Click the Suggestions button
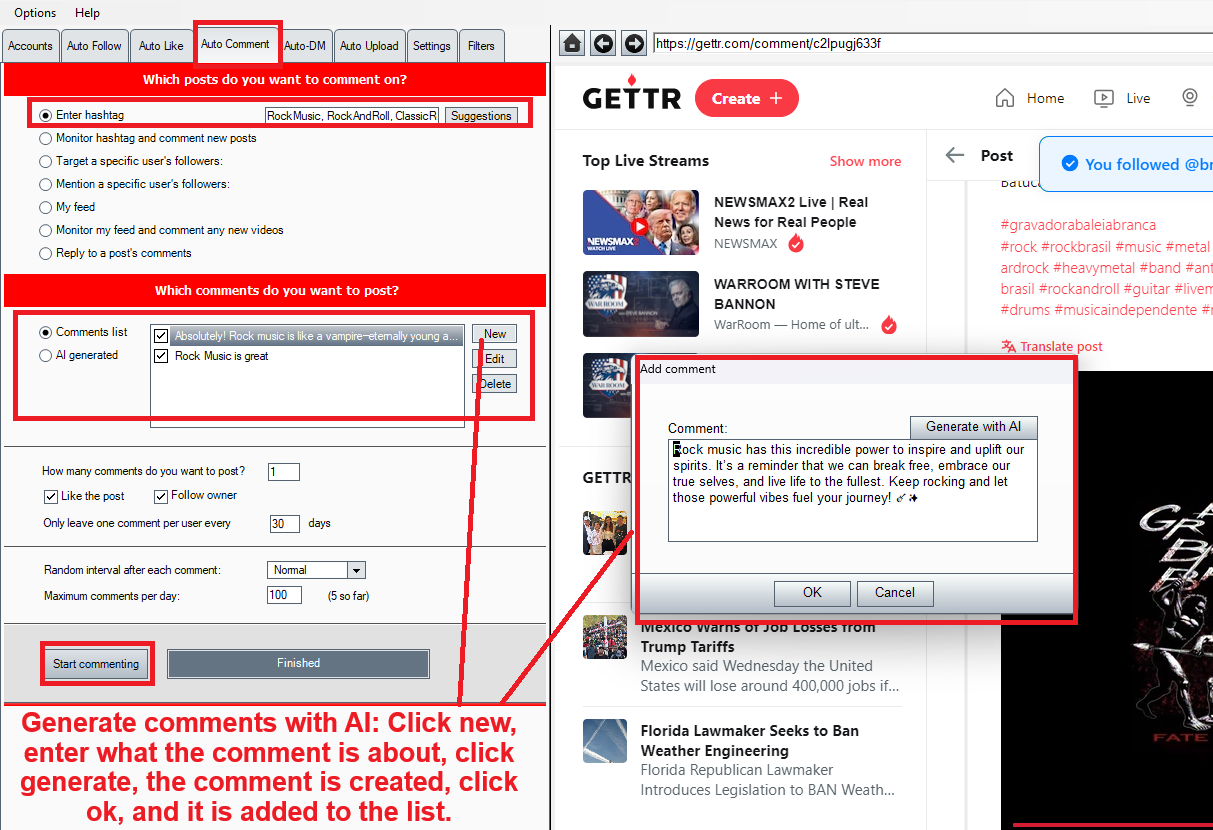 [x=481, y=116]
